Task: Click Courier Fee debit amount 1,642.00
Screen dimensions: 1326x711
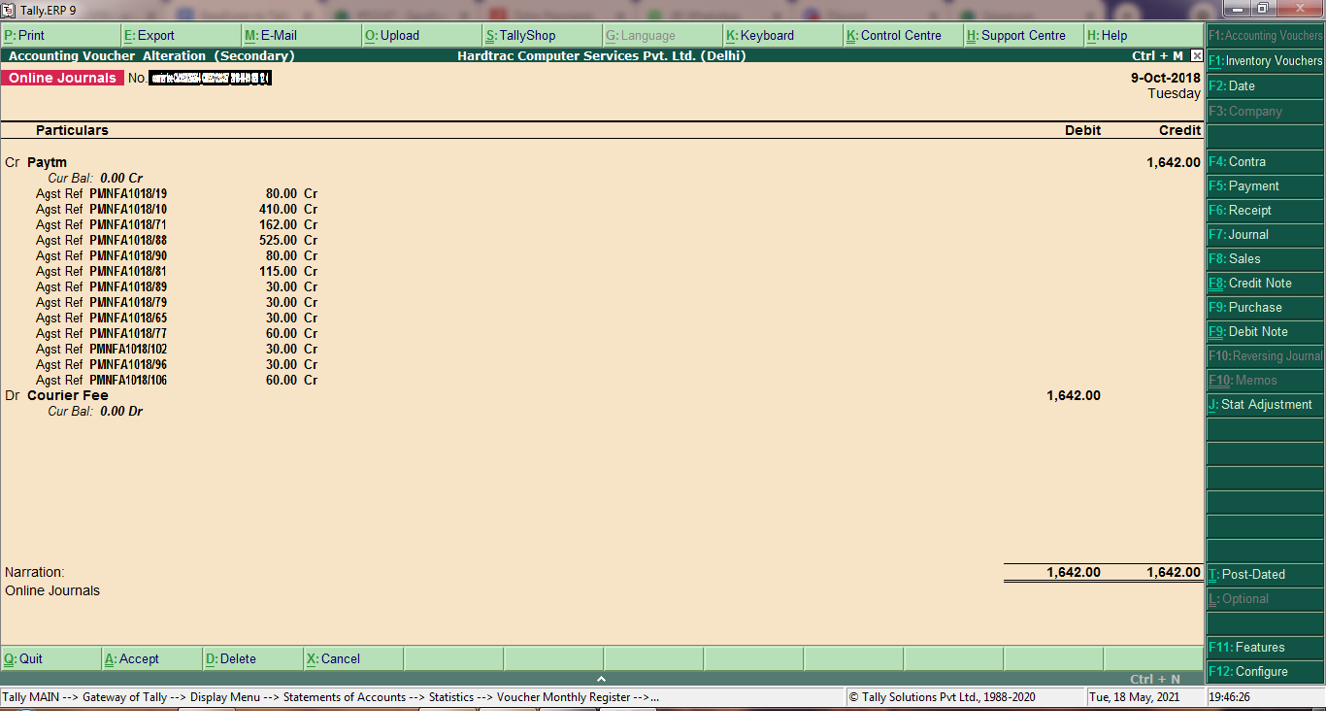Action: click(1073, 395)
